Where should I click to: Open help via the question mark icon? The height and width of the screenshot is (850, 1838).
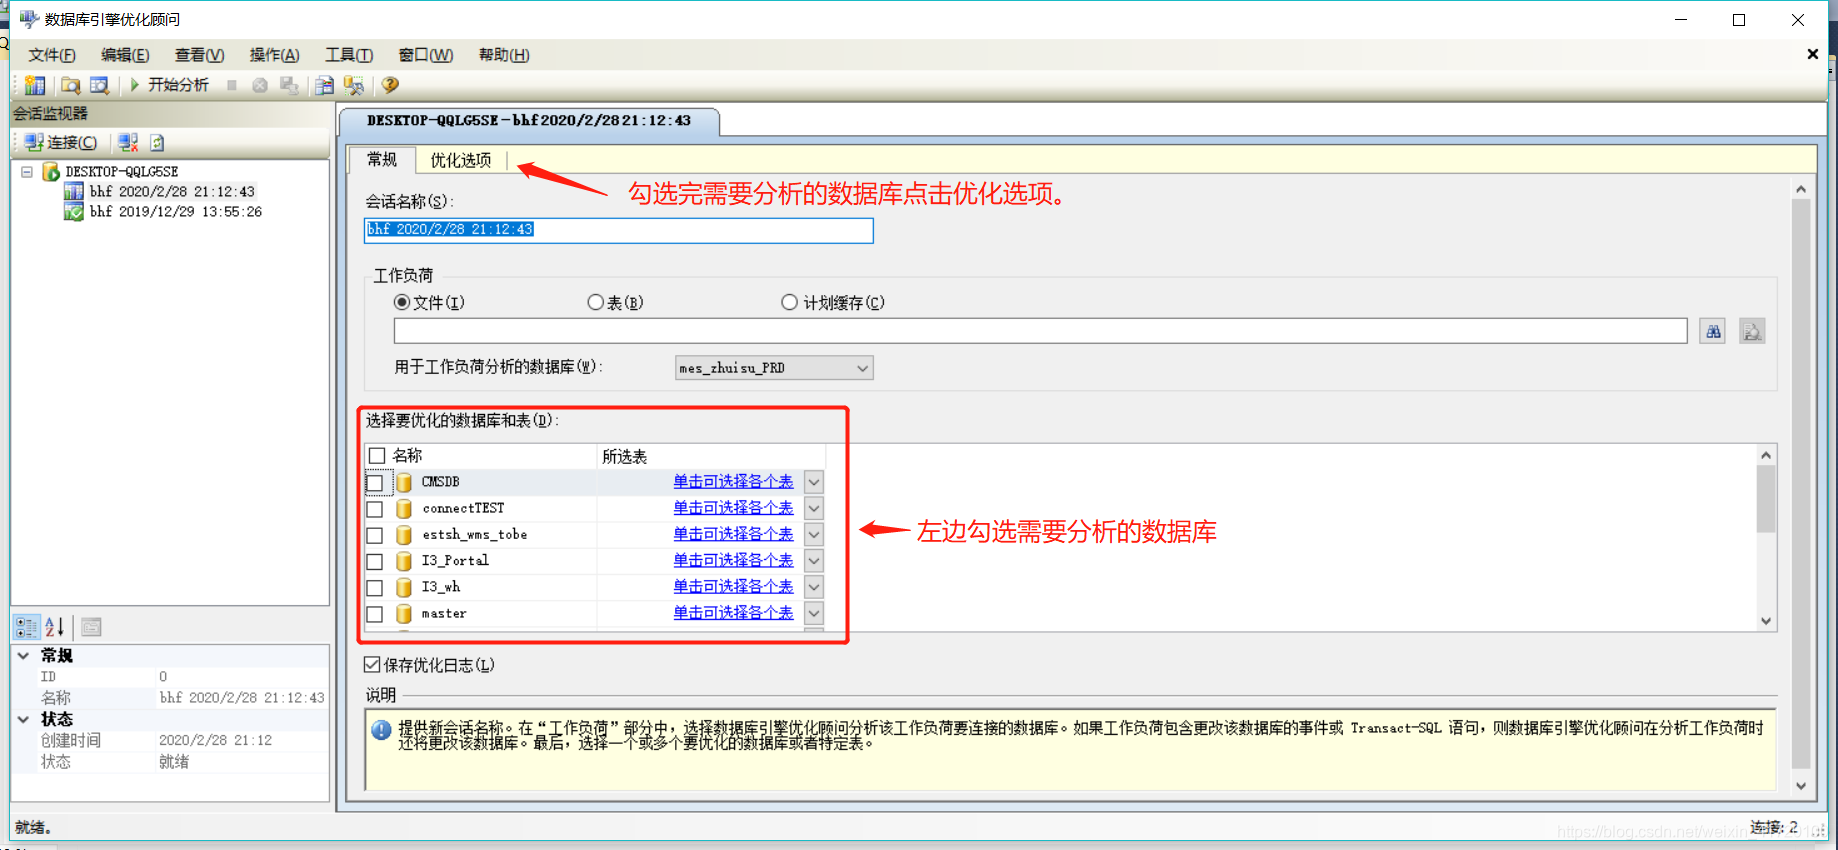click(x=390, y=85)
